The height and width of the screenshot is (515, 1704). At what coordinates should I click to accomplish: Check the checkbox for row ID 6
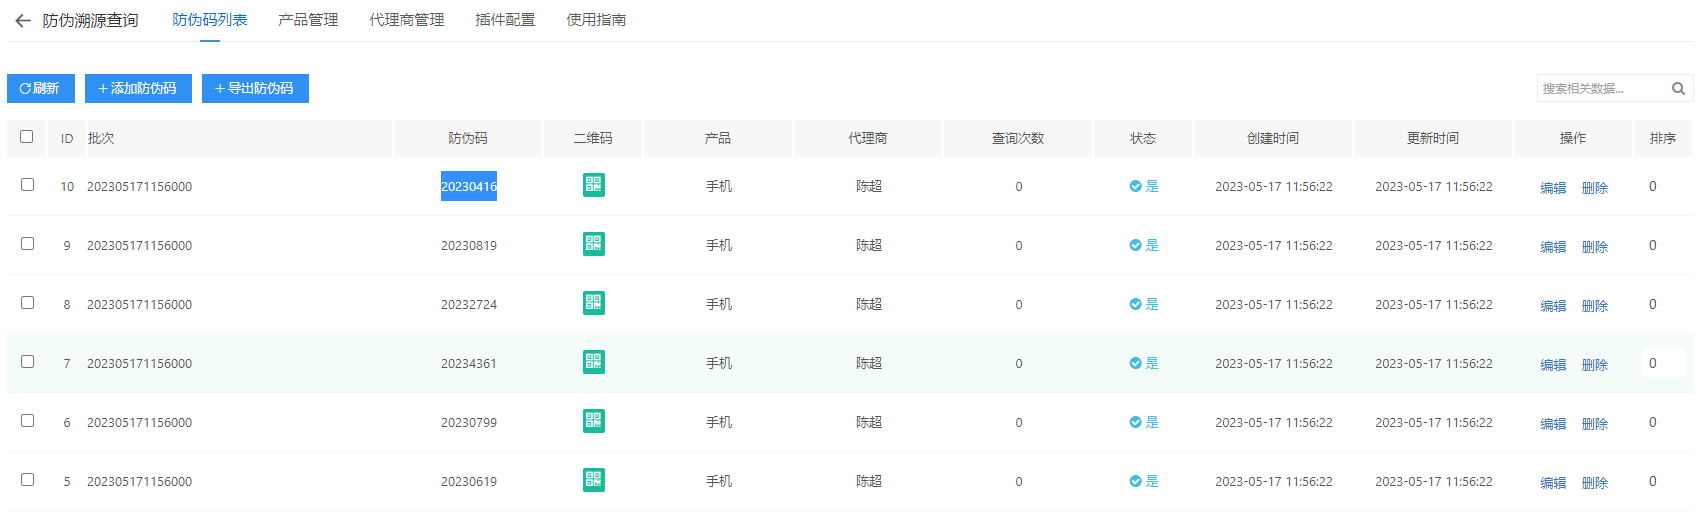coord(28,421)
